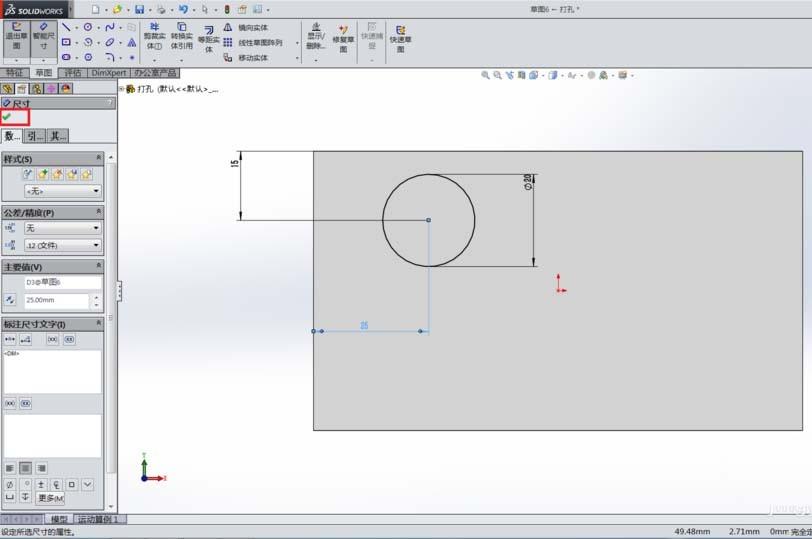The height and width of the screenshot is (539, 812).
Task: Click the D3@草图6 name field
Action: 63,282
